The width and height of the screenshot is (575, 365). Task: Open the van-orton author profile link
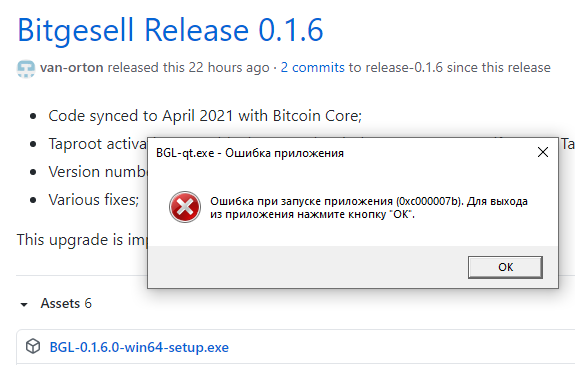coord(72,67)
